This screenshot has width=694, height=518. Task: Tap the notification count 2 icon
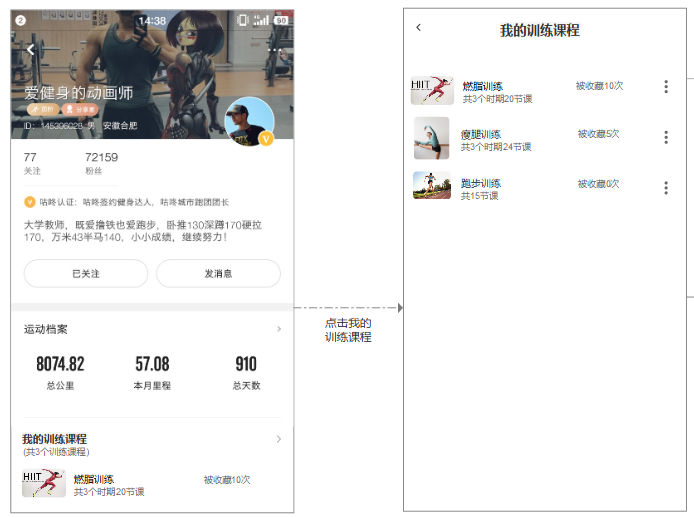[x=20, y=20]
